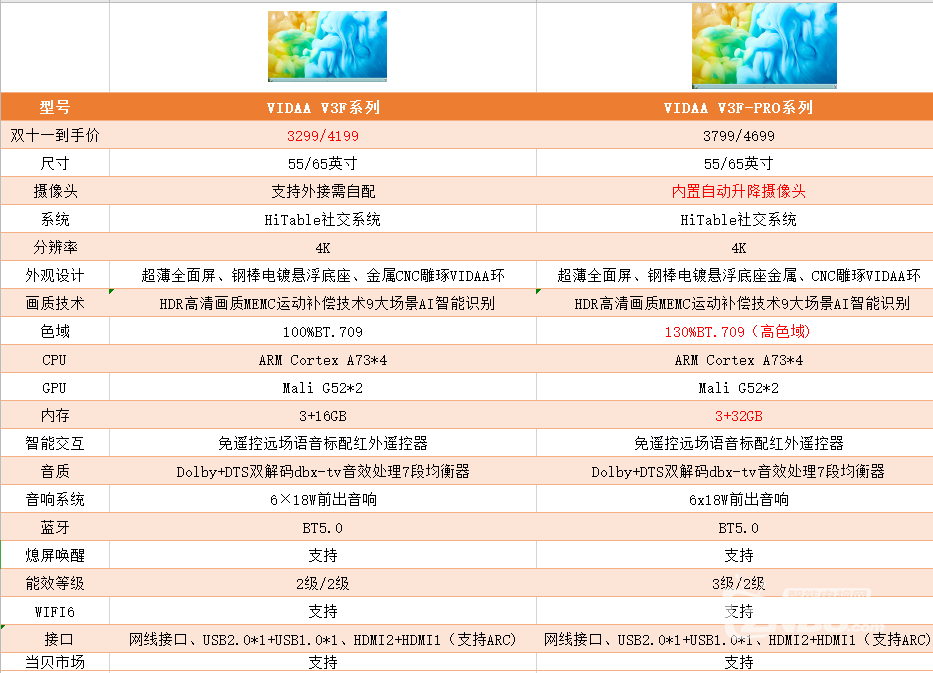This screenshot has height=673, width=933.
Task: Select the 双十一到手价 row label
Action: pyautogui.click(x=55, y=135)
